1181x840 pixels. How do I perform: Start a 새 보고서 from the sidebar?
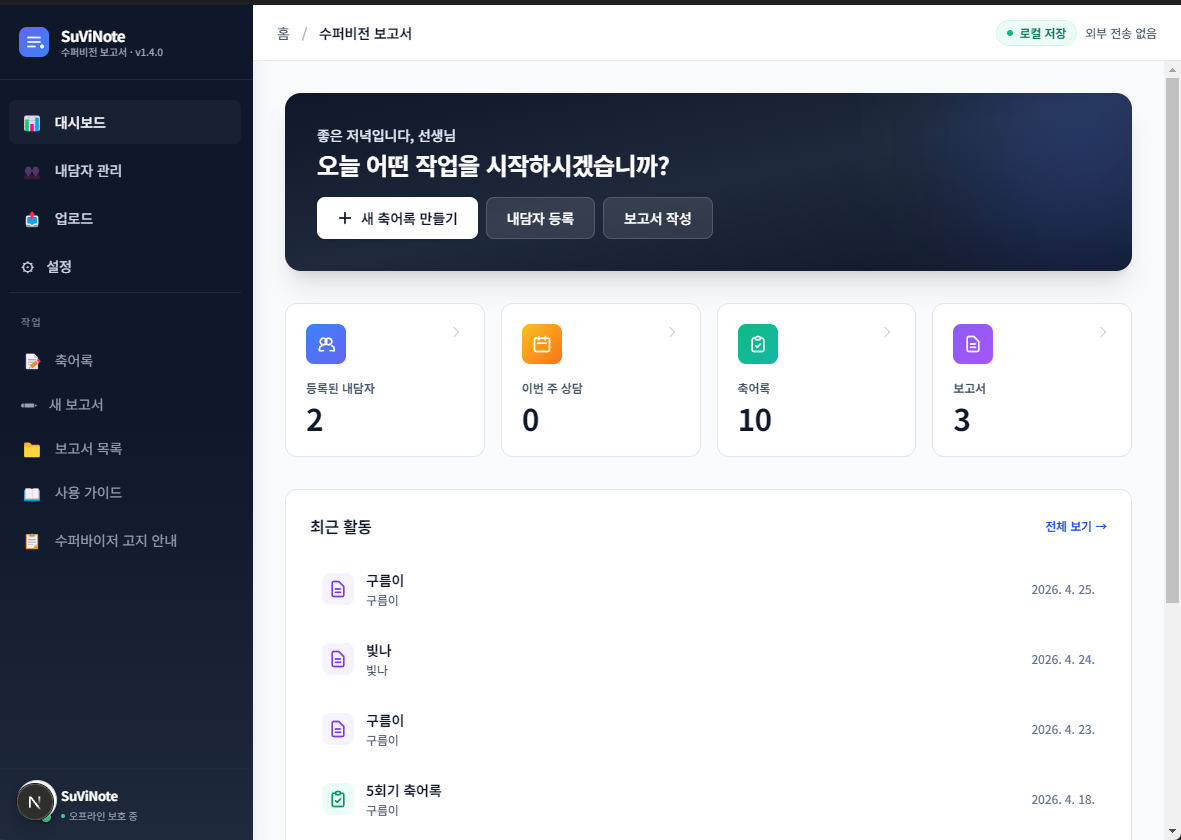pyautogui.click(x=74, y=405)
